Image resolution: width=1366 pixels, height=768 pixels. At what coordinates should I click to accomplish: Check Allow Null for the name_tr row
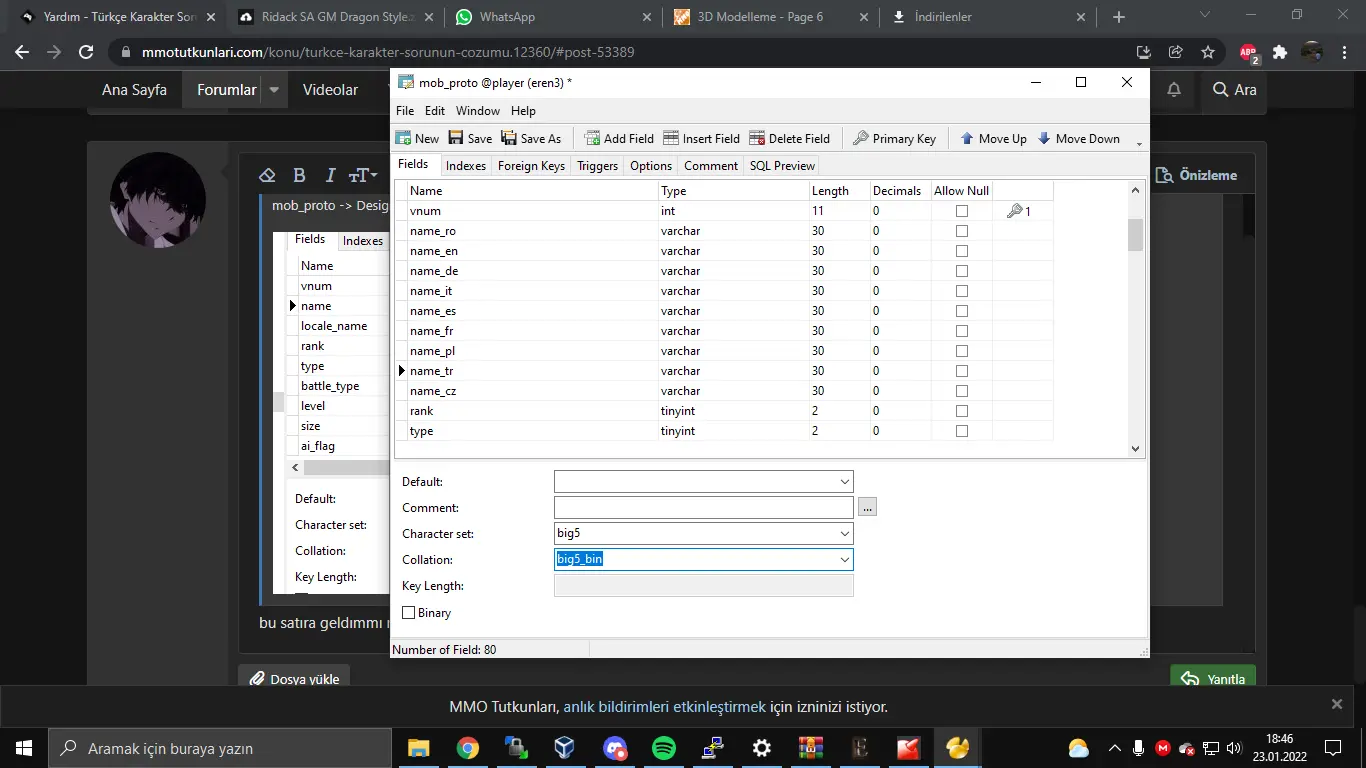click(x=962, y=371)
